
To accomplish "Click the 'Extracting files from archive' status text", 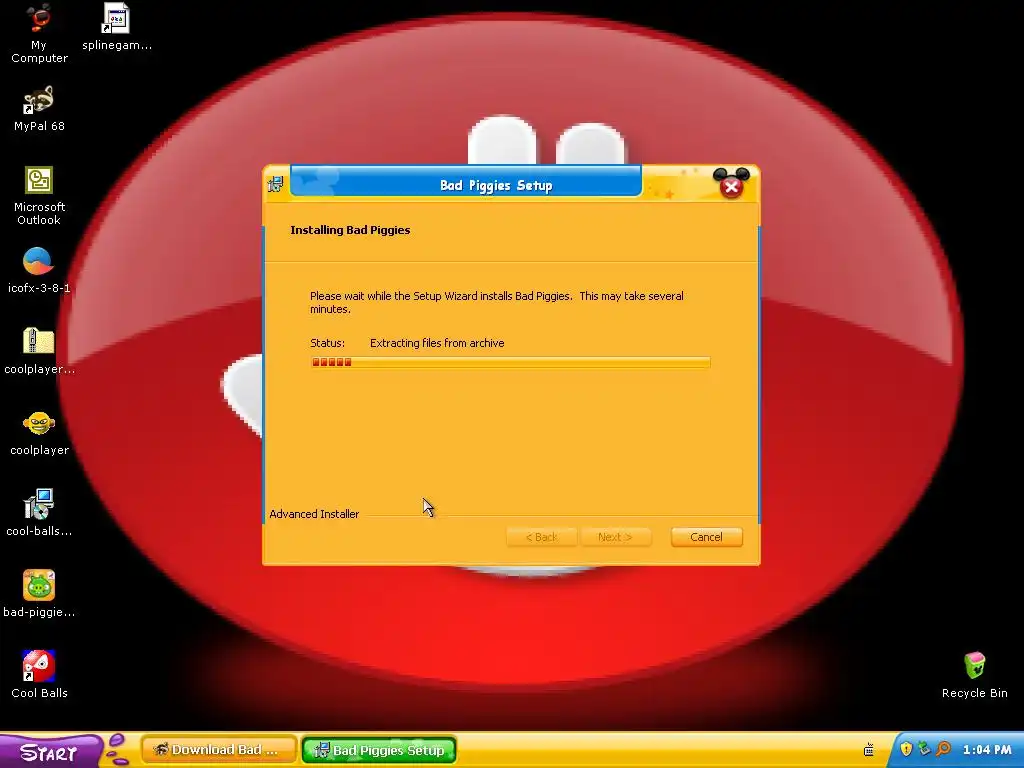I will tap(437, 343).
